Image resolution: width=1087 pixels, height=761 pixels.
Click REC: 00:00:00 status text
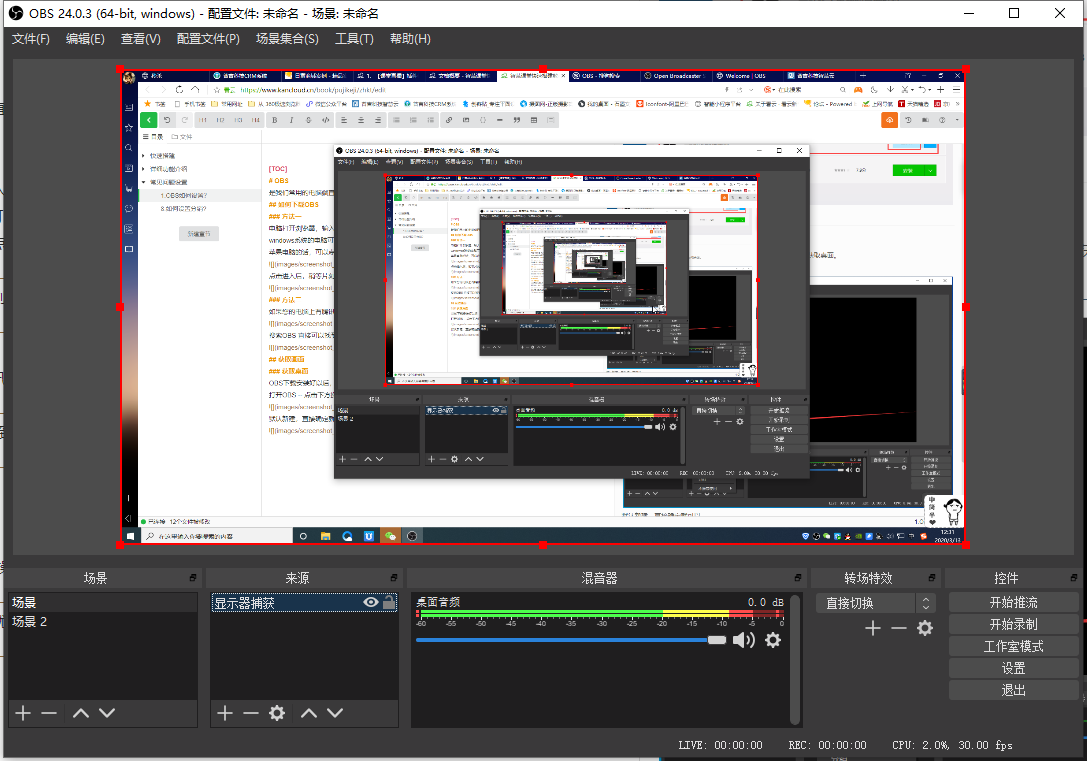[x=827, y=745]
